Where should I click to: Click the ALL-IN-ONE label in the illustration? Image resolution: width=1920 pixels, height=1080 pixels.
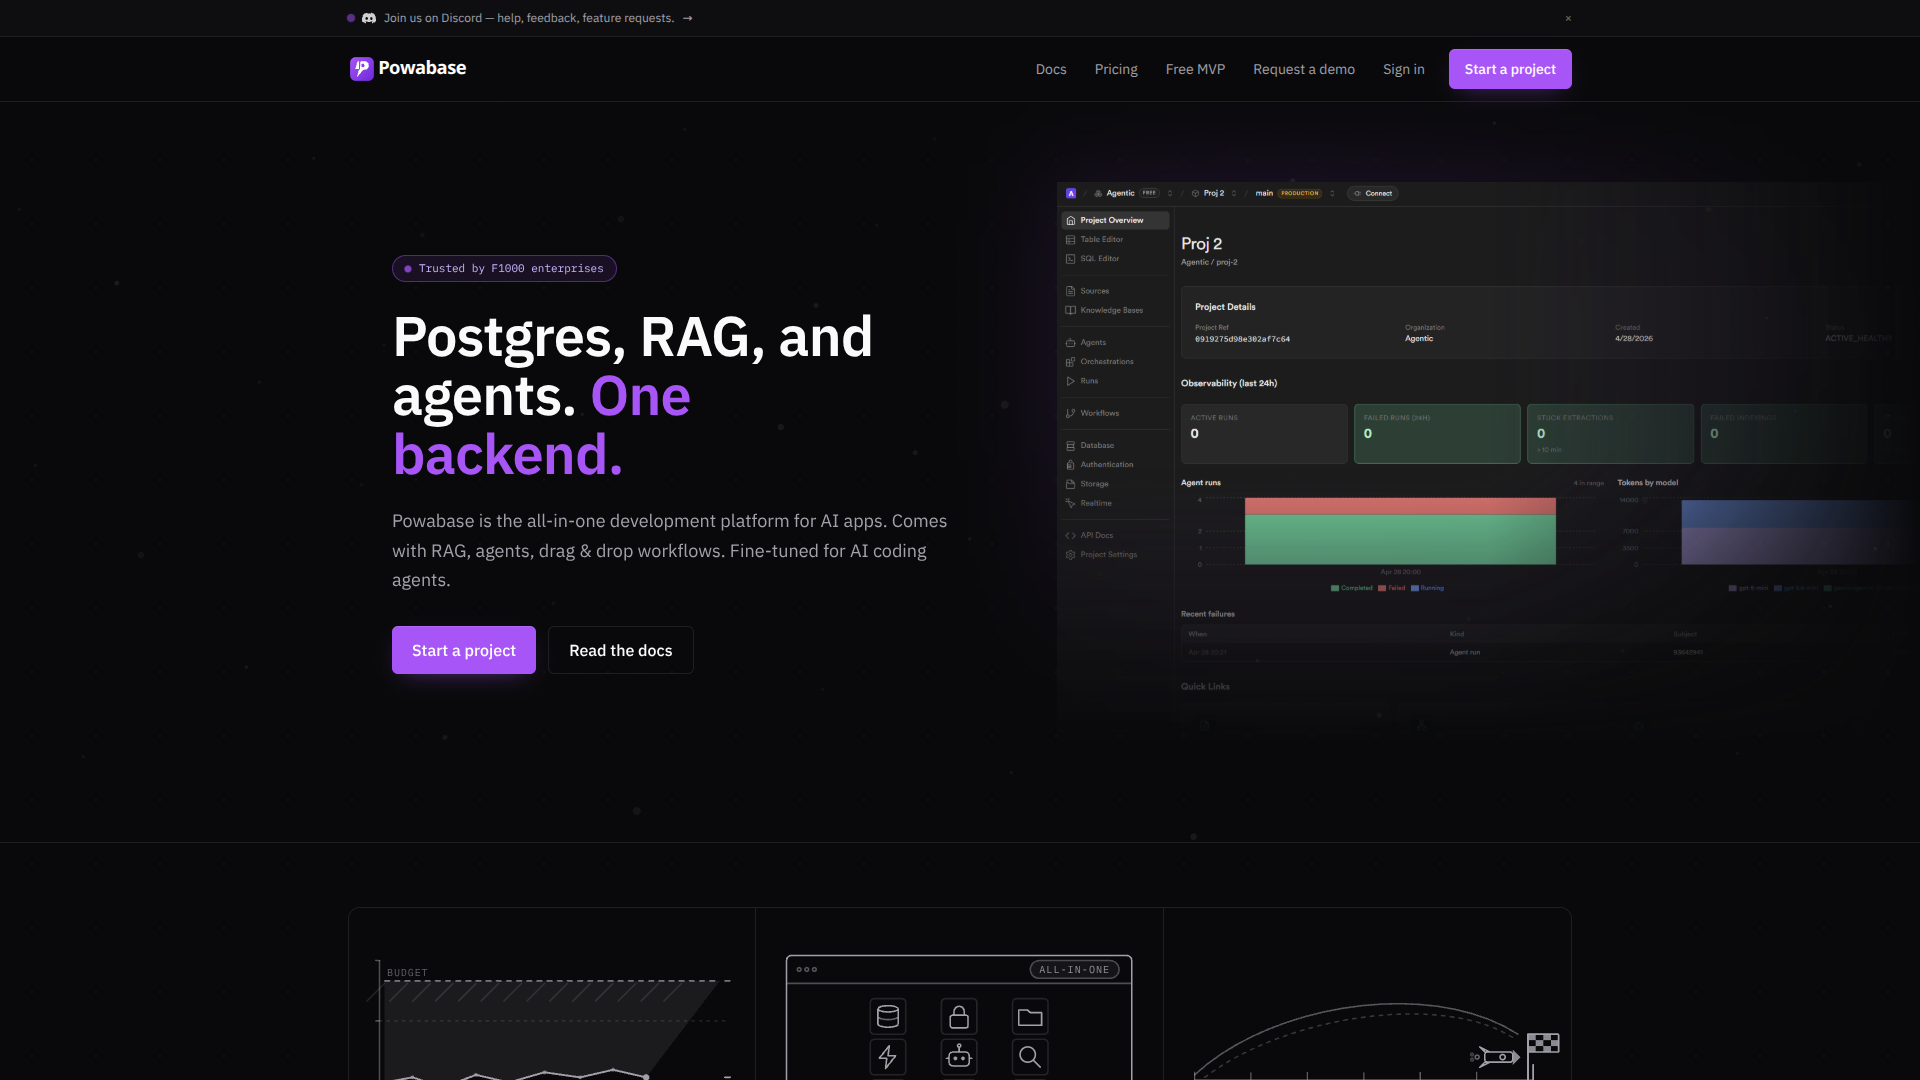(x=1074, y=970)
